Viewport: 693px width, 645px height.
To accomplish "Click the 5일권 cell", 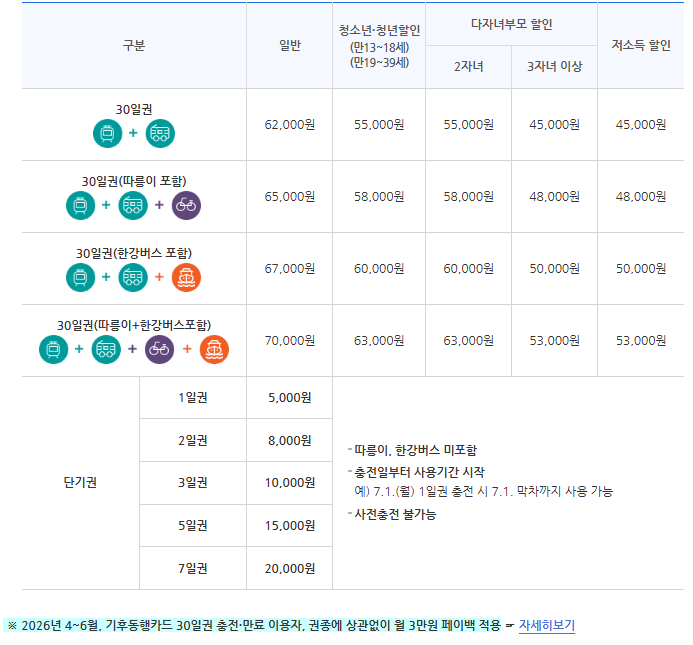I will [x=193, y=525].
